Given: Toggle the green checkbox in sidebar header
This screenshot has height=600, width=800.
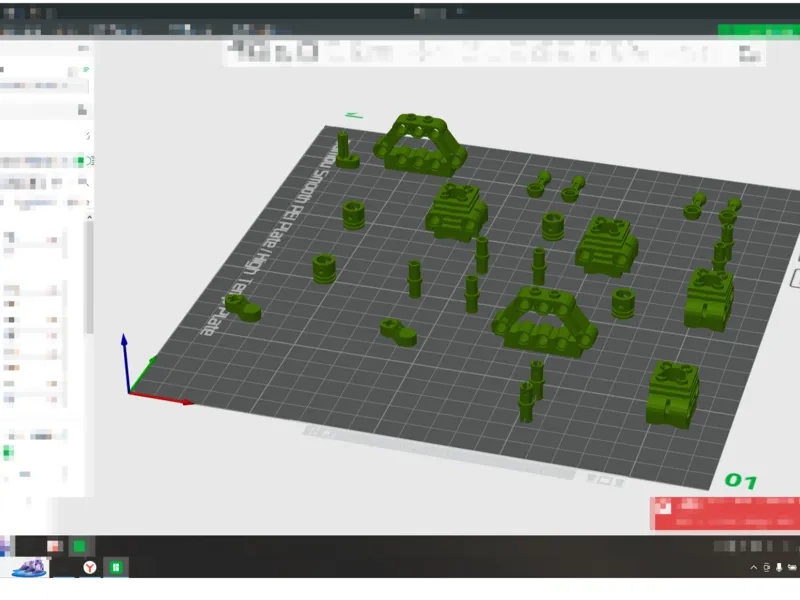Looking at the screenshot, I should point(80,161).
